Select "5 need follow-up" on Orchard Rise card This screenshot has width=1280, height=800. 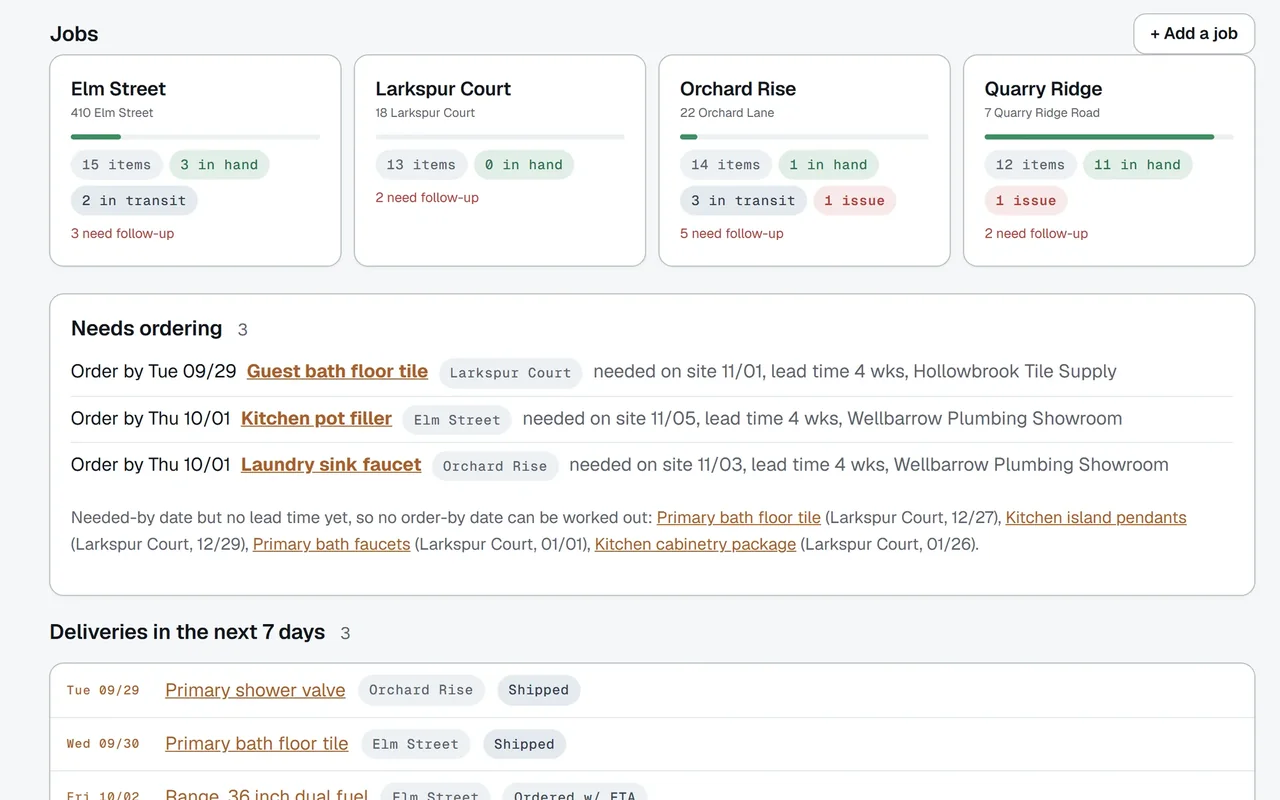[x=732, y=233]
